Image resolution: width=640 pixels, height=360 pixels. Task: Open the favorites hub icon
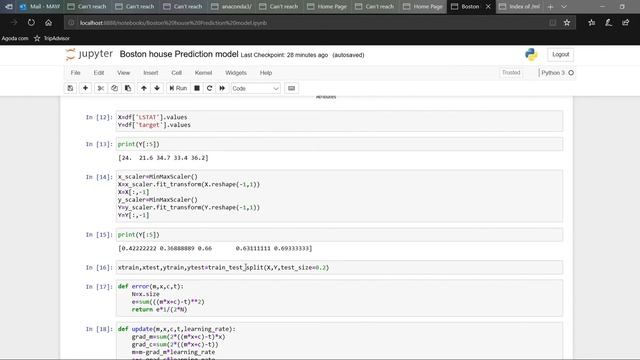[591, 23]
